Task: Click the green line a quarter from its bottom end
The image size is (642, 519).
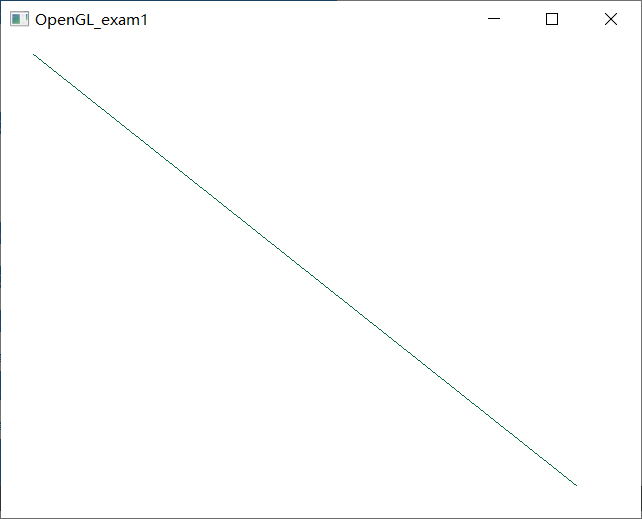Action: click(441, 377)
